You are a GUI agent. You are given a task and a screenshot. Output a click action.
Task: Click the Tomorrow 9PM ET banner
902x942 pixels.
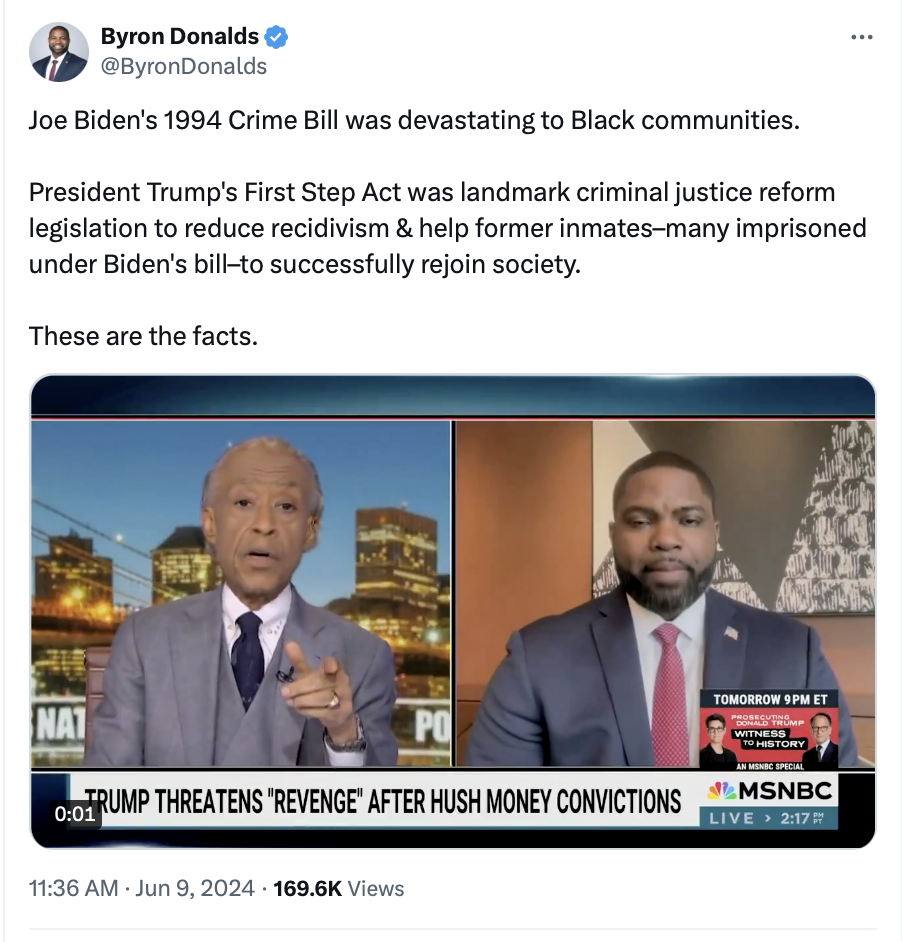(x=769, y=699)
